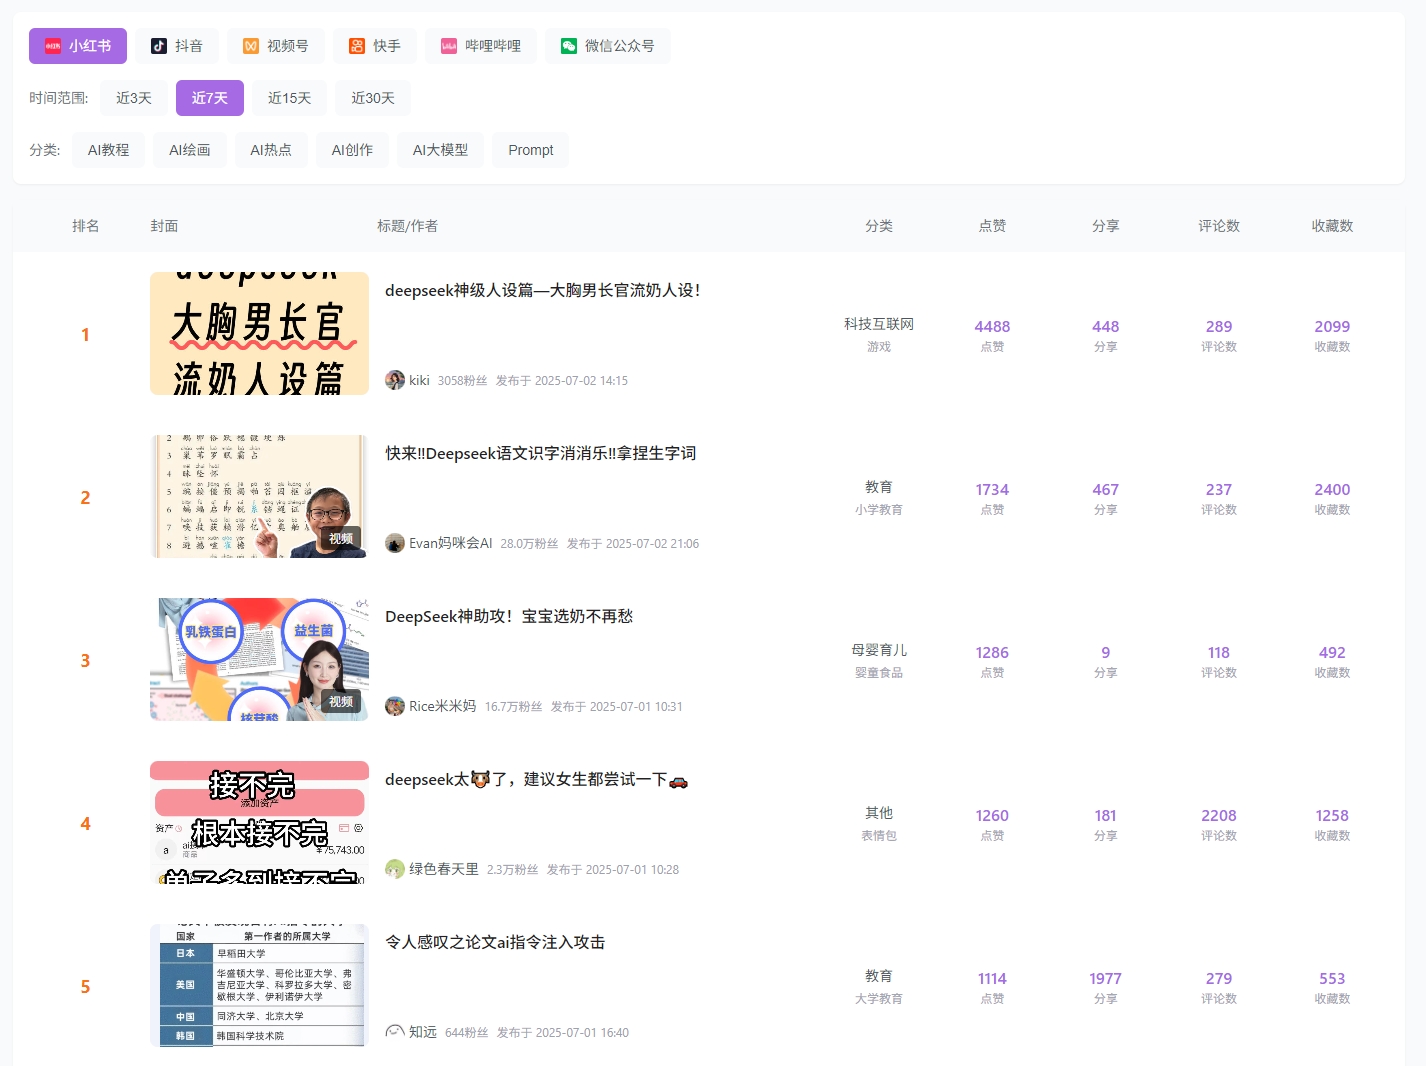Viewport: 1426px width, 1066px height.
Task: Click author name 绿色春天里
Action: tap(444, 869)
